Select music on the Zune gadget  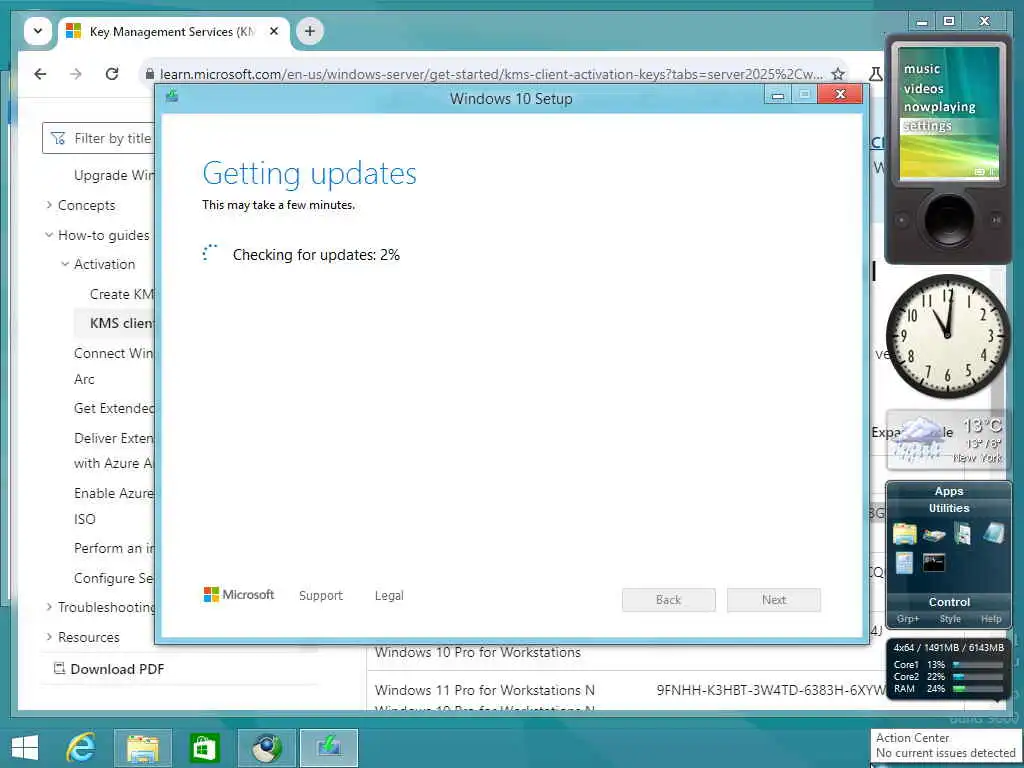coord(921,69)
